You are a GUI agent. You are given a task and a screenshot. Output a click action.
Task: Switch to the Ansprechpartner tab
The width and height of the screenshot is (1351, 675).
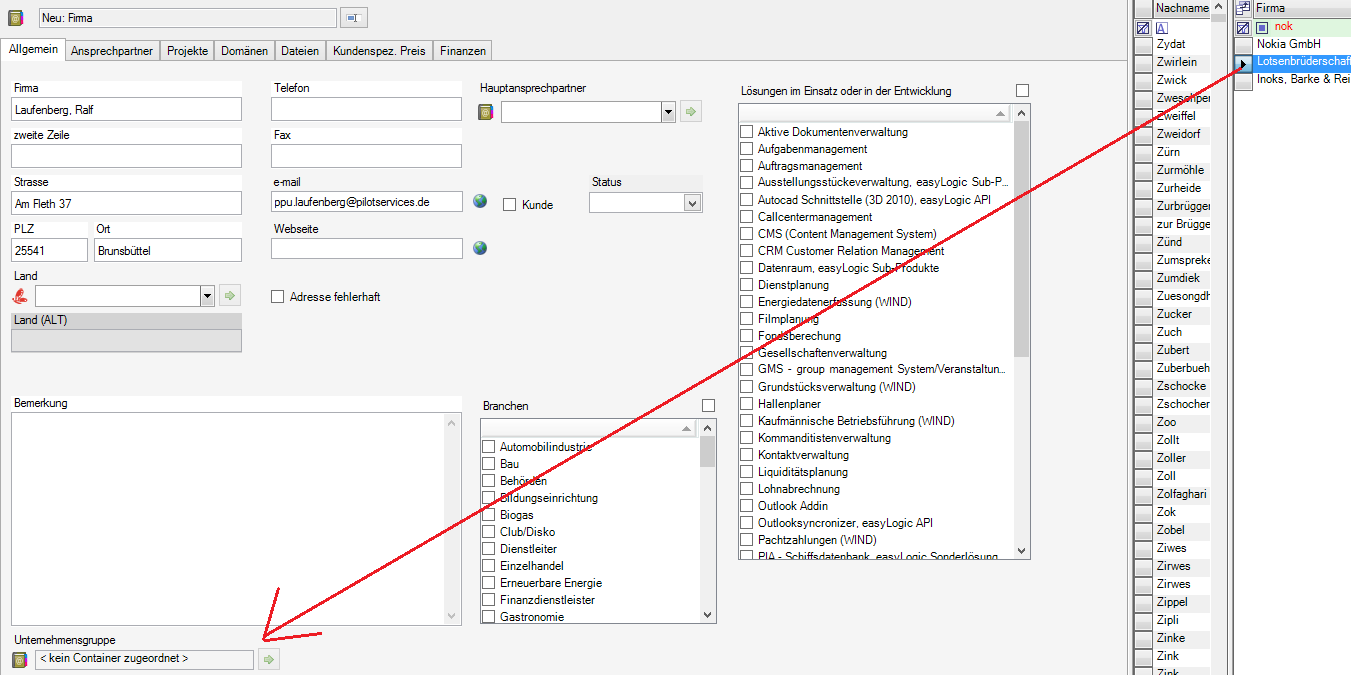pyautogui.click(x=112, y=51)
